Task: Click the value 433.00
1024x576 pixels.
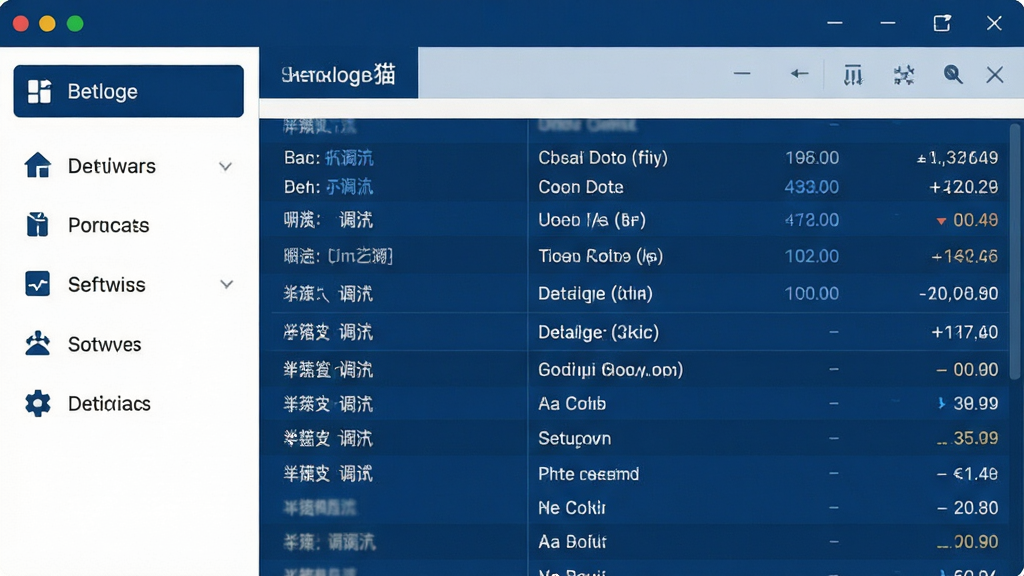Action: (812, 187)
